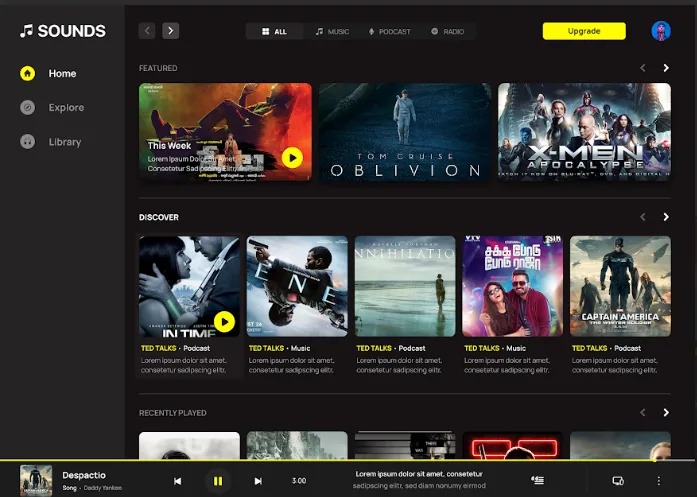
Task: Select the ALL tab
Action: 275,32
